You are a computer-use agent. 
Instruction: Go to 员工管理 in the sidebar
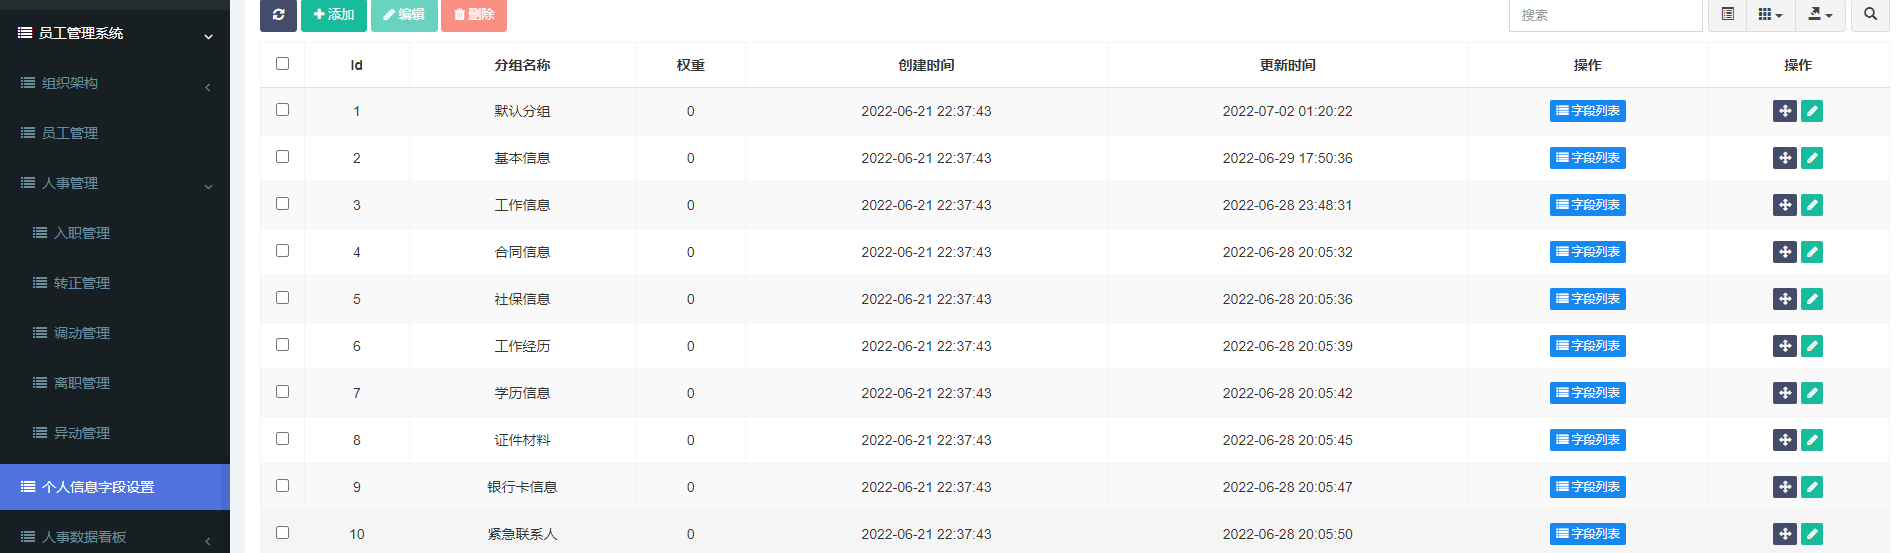pyautogui.click(x=70, y=133)
